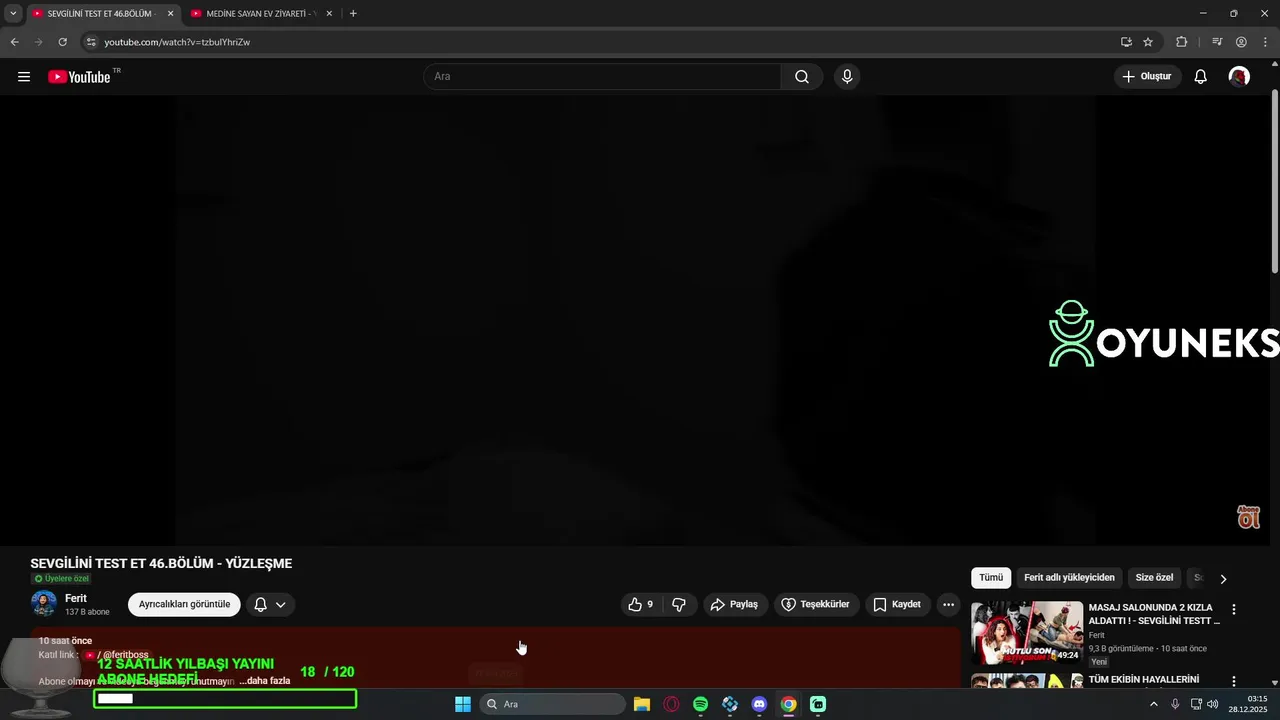The height and width of the screenshot is (720, 1280).
Task: Open Ferit channel name link
Action: [x=76, y=598]
